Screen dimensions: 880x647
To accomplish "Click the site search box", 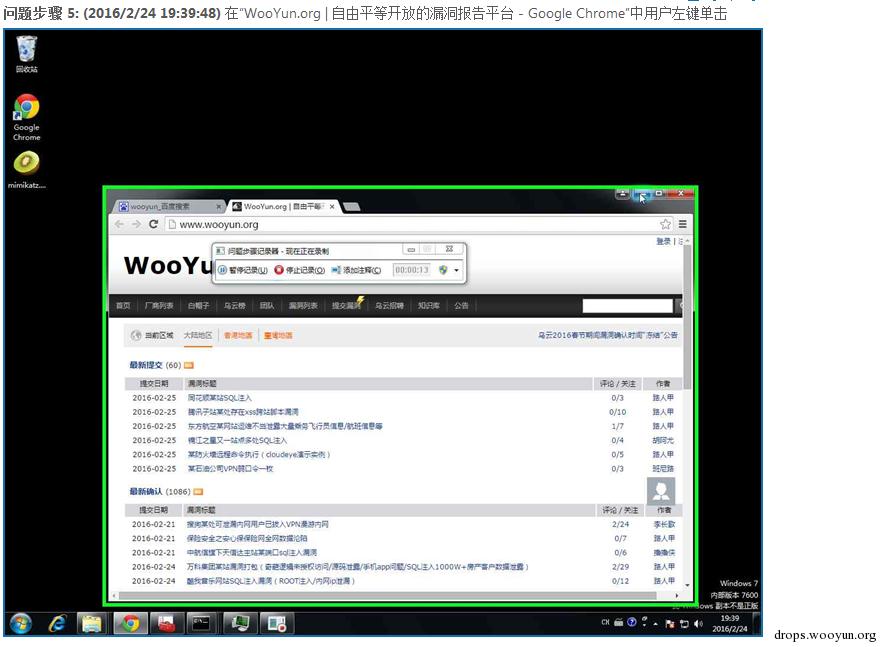I will click(x=627, y=305).
